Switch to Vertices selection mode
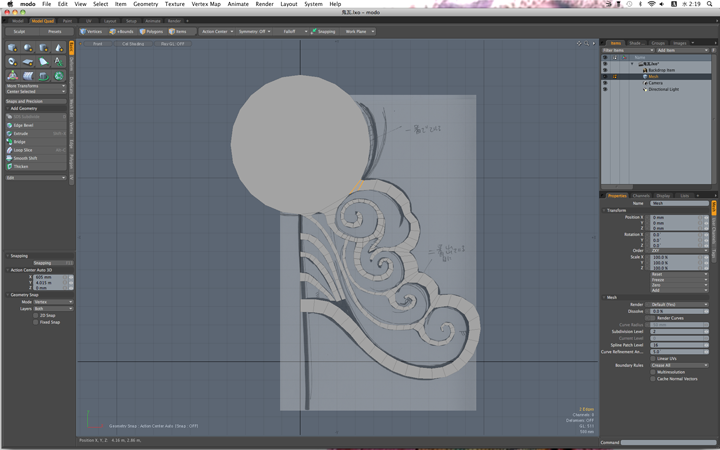Screen dimensions: 720x450 (x=91, y=31)
